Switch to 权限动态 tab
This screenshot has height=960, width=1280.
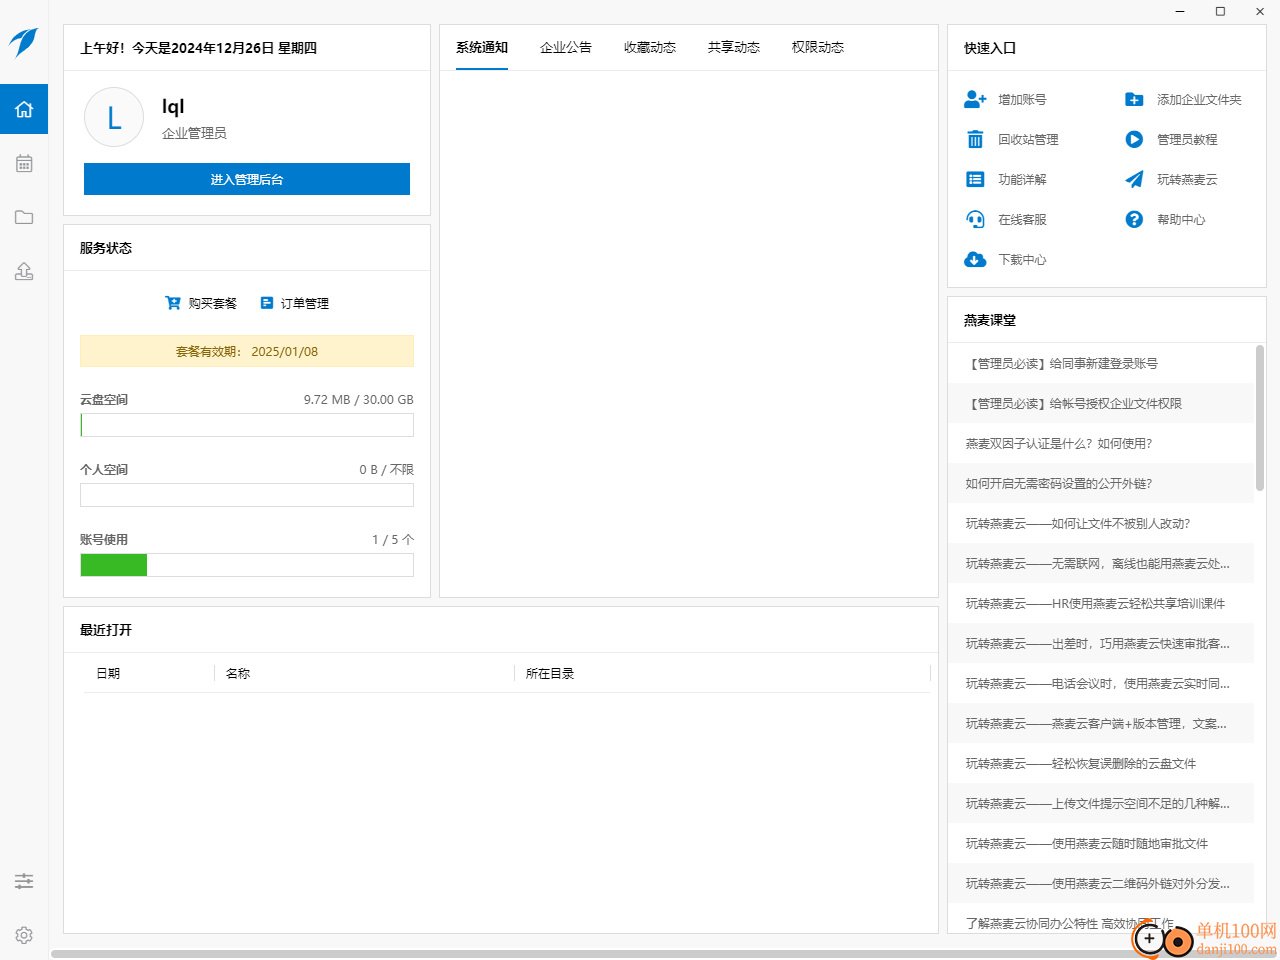(x=818, y=47)
